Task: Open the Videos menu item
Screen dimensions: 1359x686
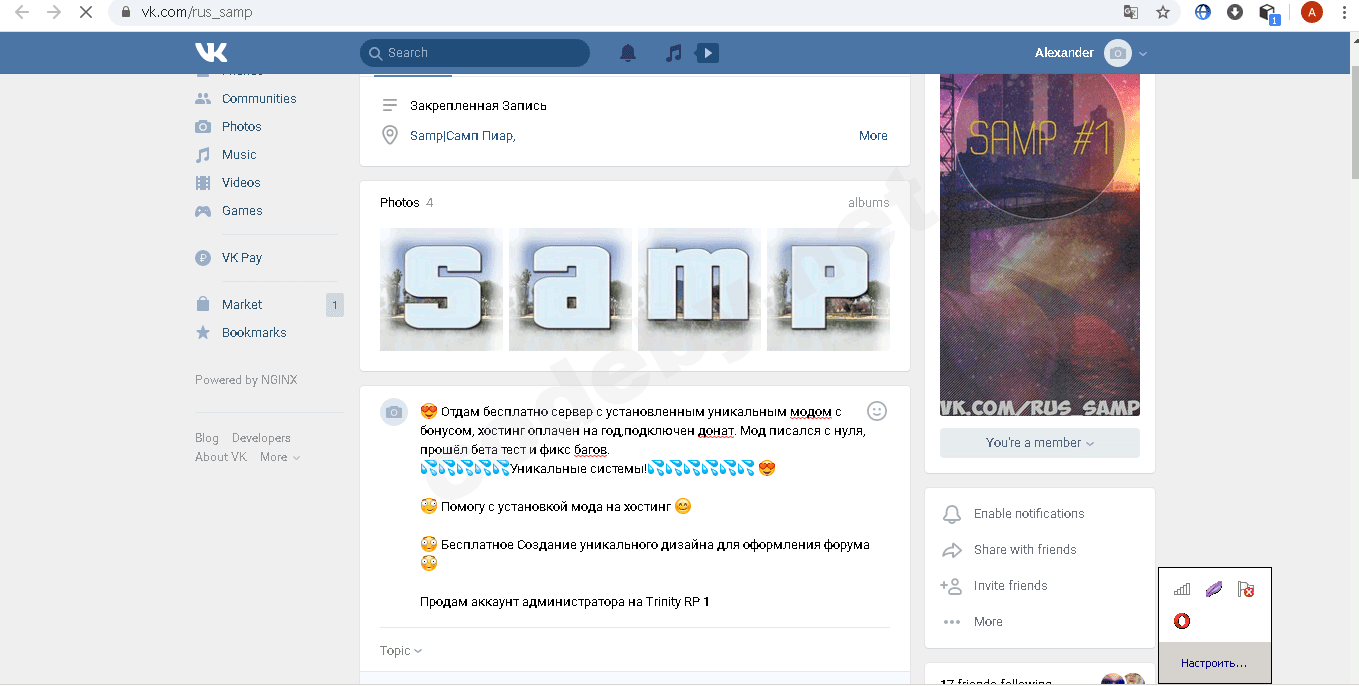Action: click(241, 183)
